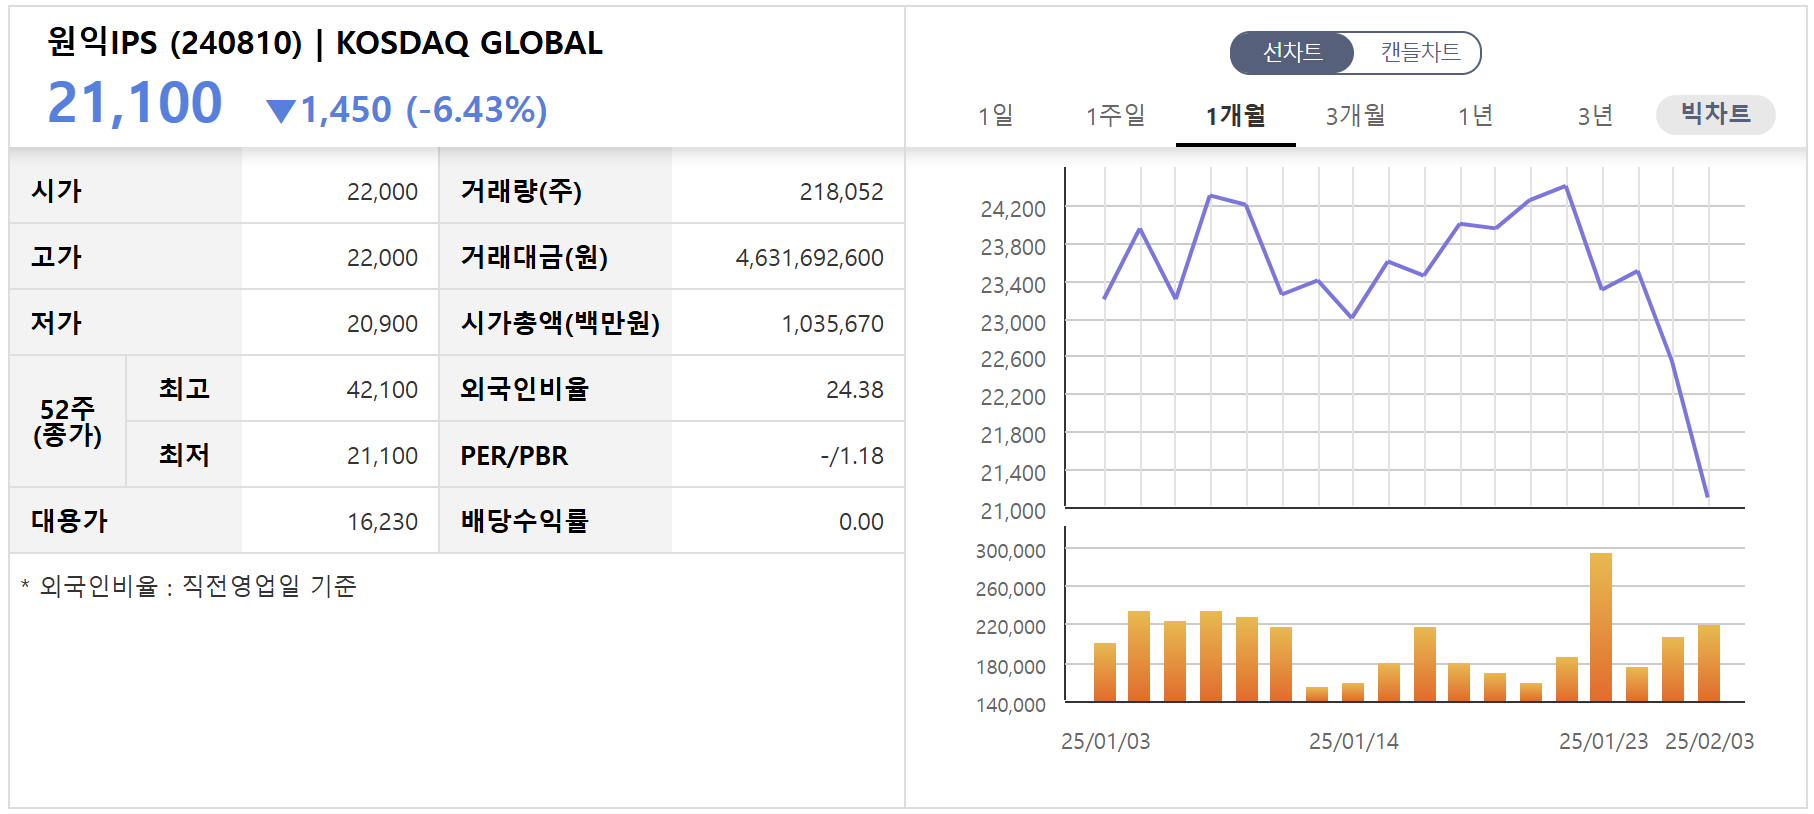This screenshot has width=1814, height=814.
Task: Select the 1일 period tab
Action: [996, 116]
